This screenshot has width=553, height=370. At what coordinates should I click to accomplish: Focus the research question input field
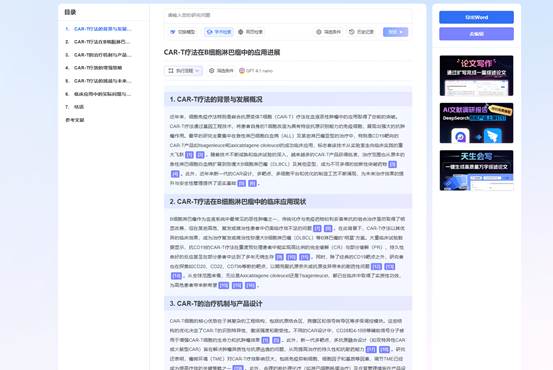288,15
